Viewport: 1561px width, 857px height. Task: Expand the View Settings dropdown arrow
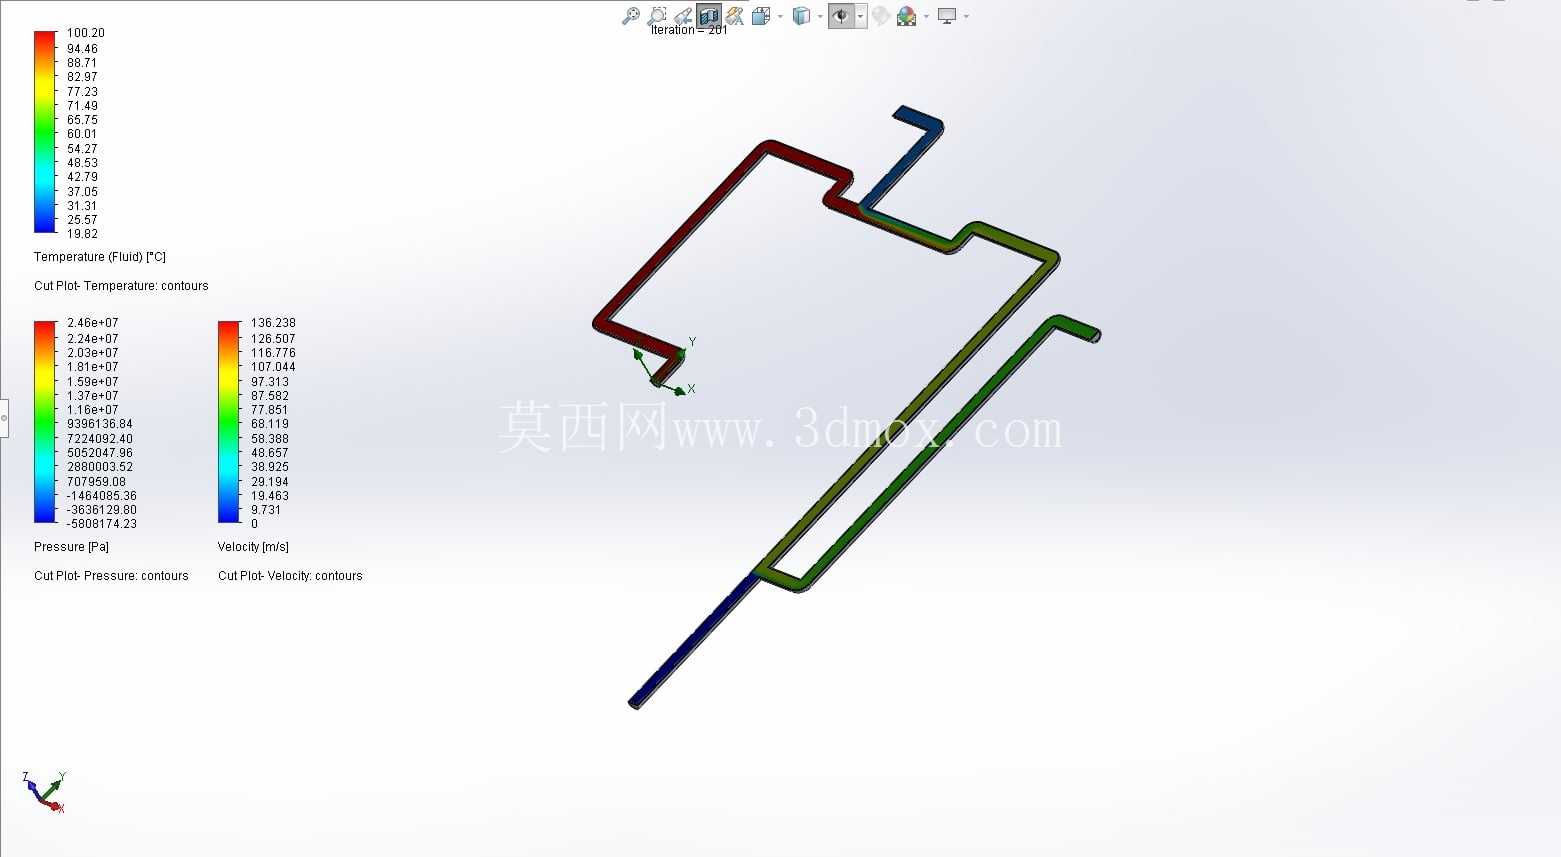pyautogui.click(x=966, y=16)
